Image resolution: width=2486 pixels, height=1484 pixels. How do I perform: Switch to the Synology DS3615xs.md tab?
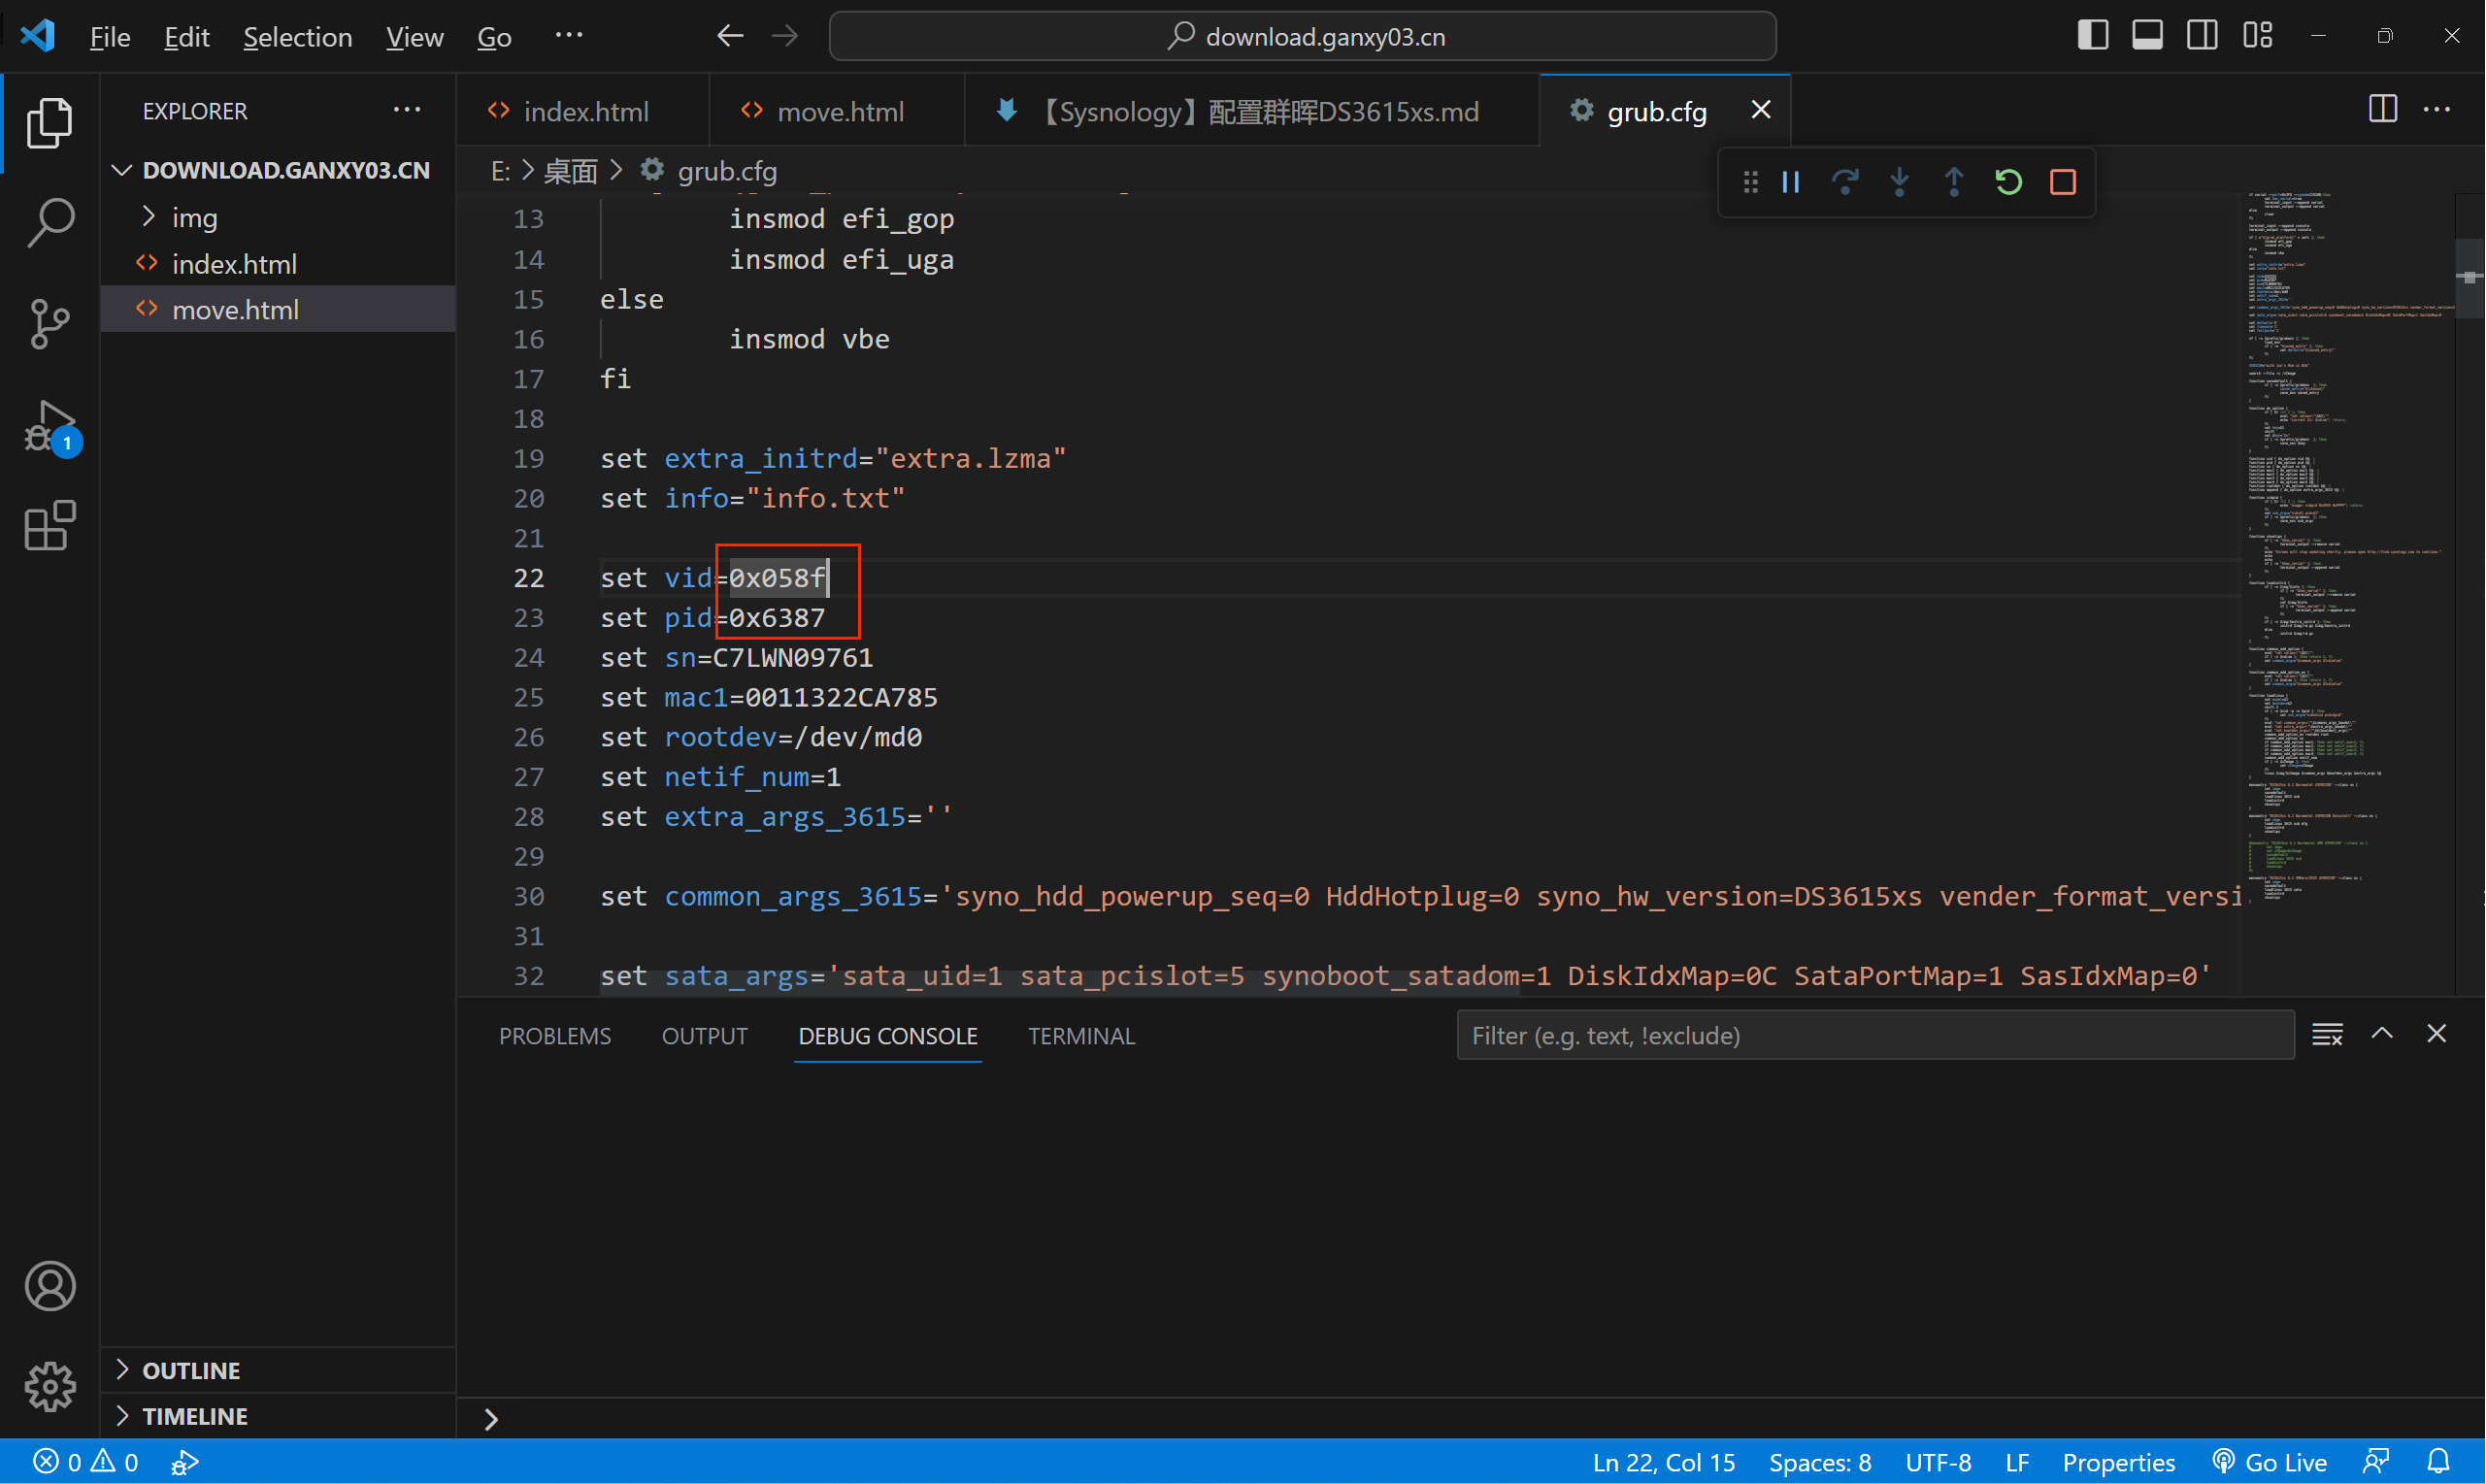point(1252,110)
